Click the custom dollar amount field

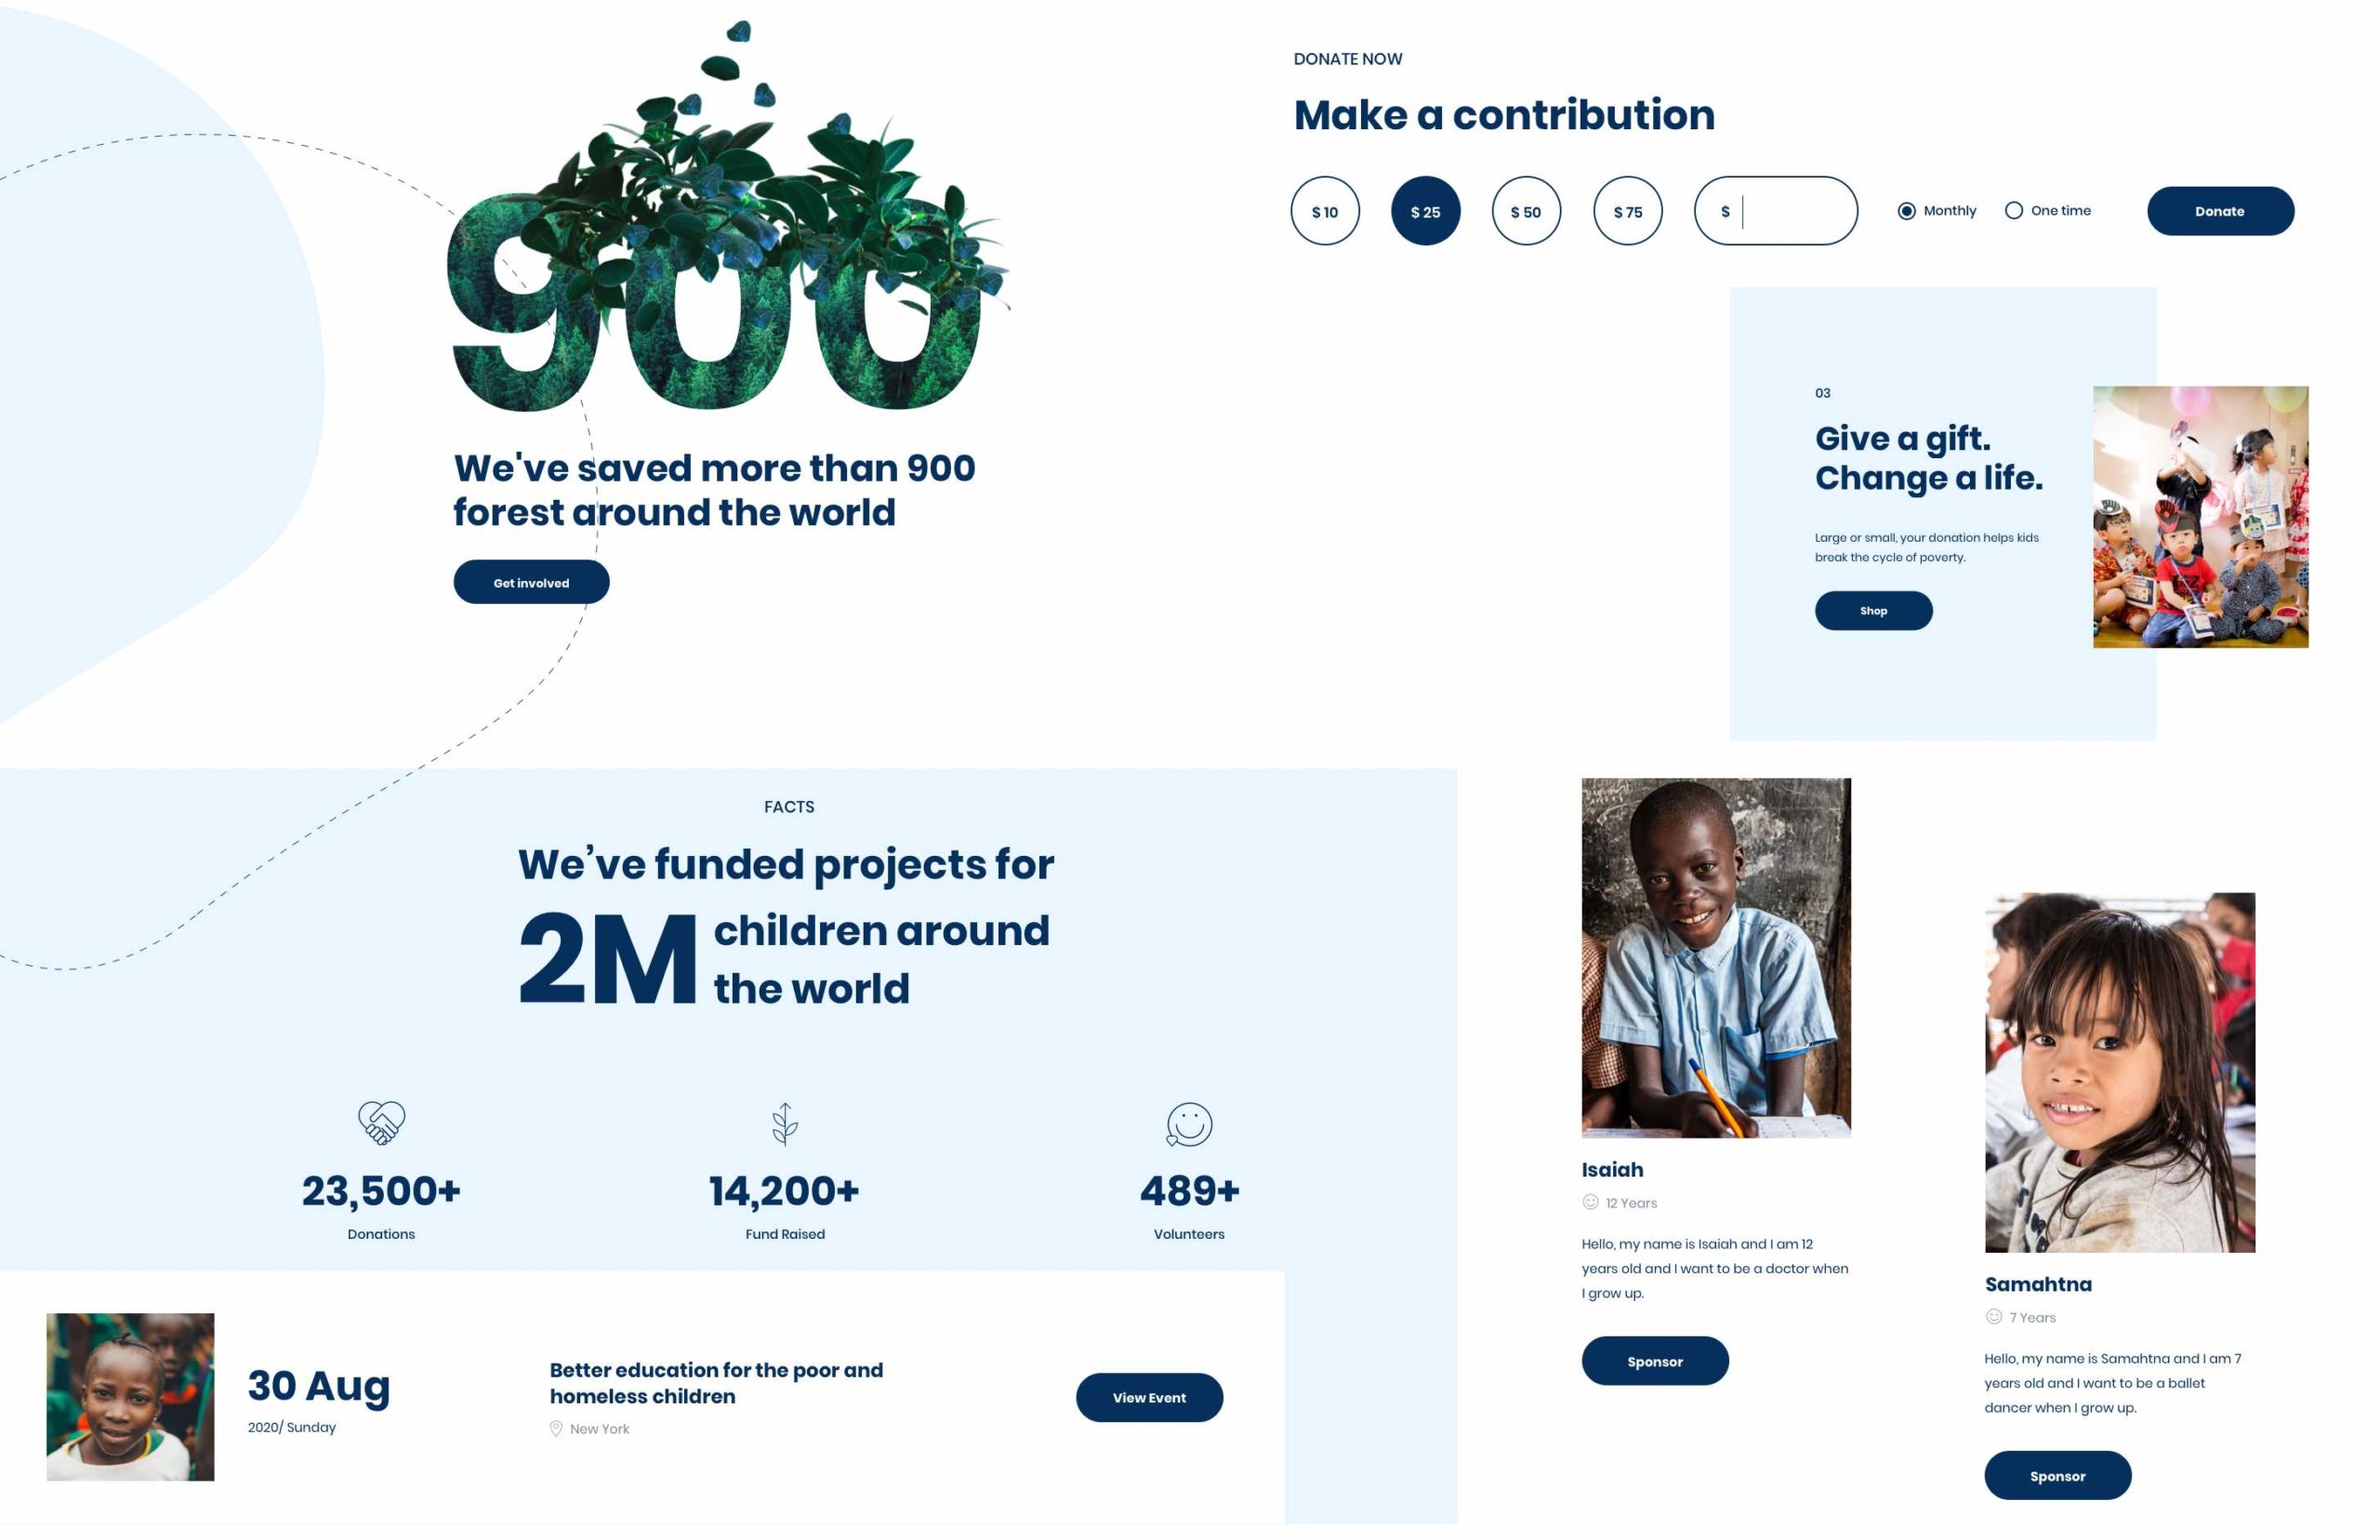1795,212
